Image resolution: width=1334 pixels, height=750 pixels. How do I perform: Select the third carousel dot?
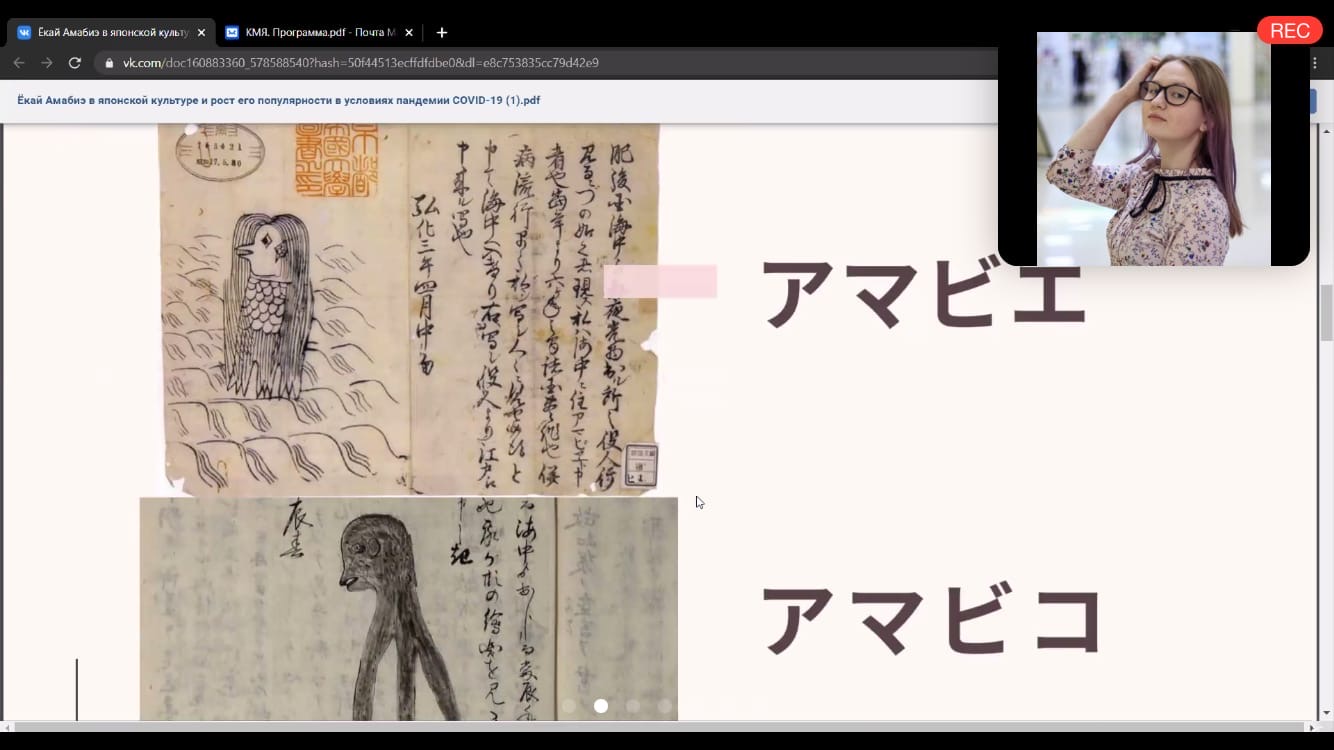click(x=633, y=706)
